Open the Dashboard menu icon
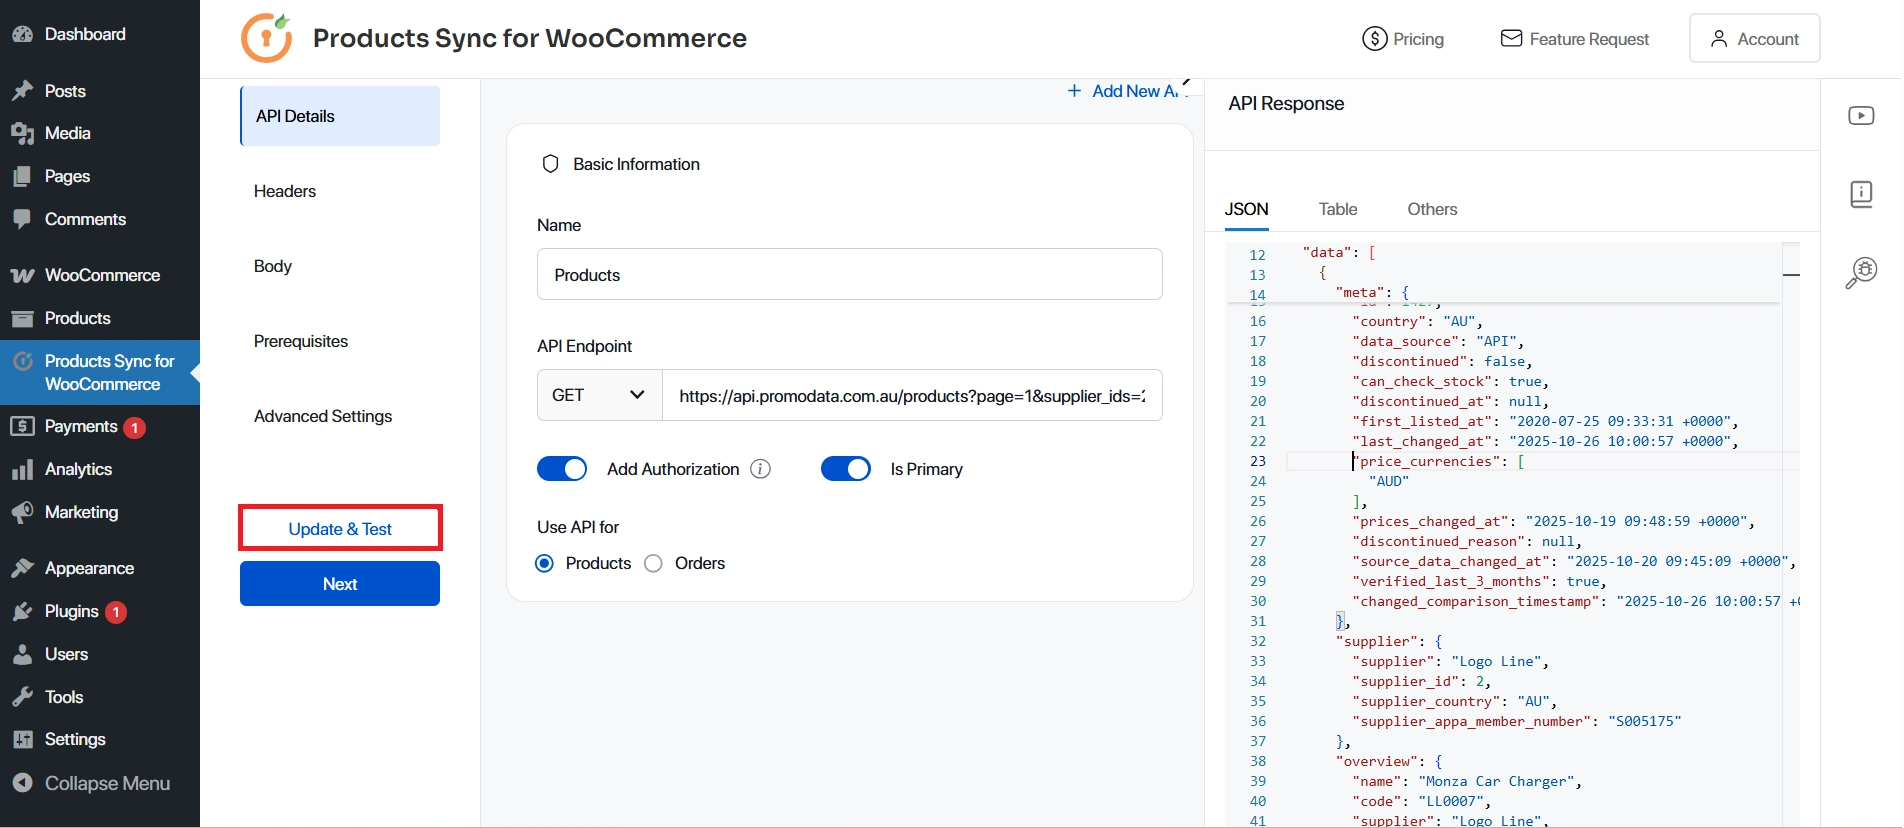This screenshot has height=828, width=1904. pos(22,34)
